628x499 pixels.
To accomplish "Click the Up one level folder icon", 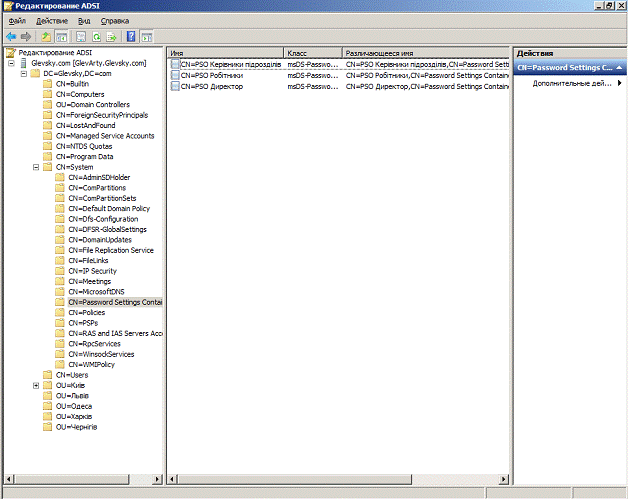I will coord(46,36).
